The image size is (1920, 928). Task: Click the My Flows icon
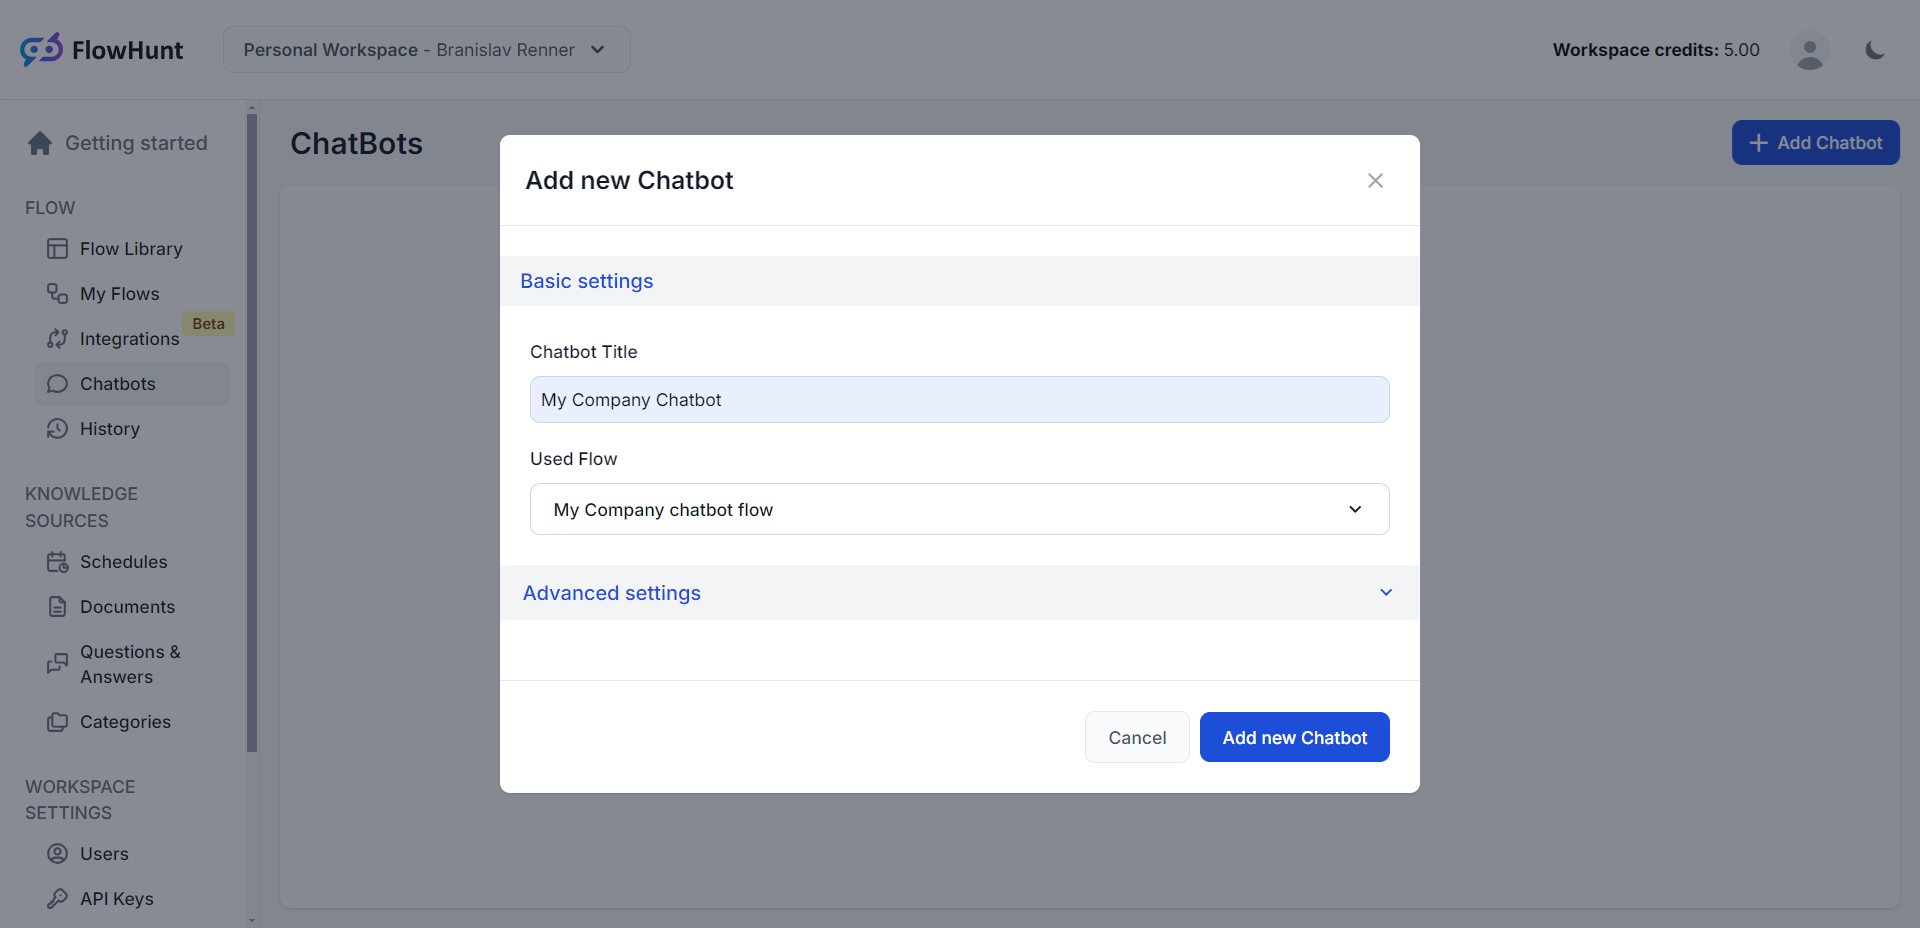tap(57, 294)
